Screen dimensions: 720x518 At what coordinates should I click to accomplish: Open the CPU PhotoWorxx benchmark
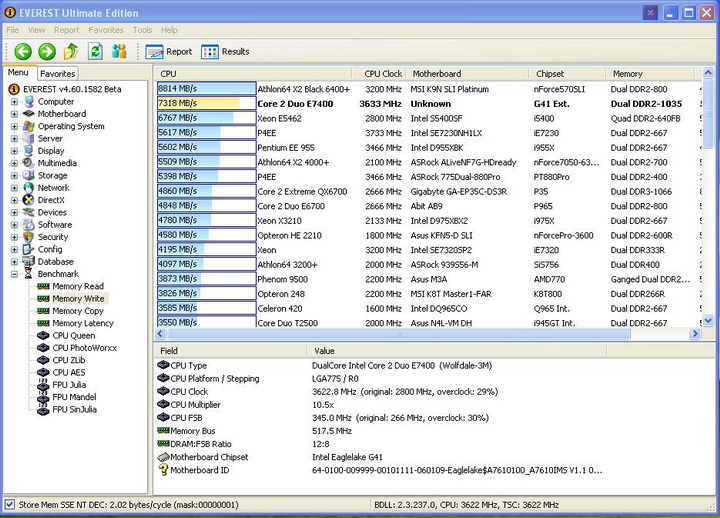pos(84,348)
